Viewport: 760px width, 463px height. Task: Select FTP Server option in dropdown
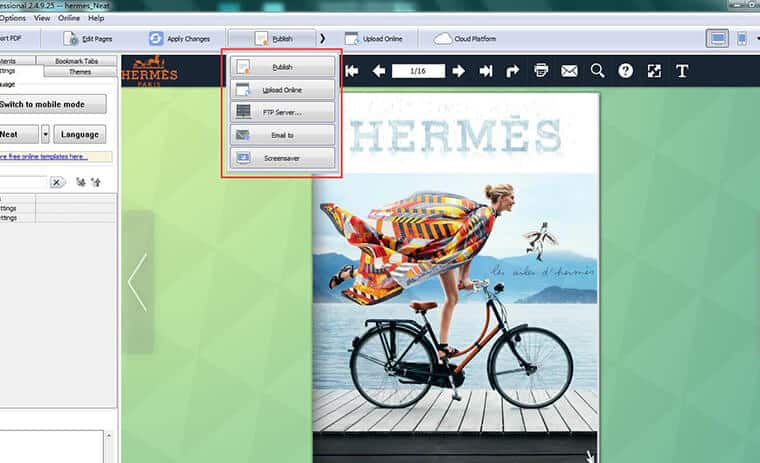tap(283, 112)
